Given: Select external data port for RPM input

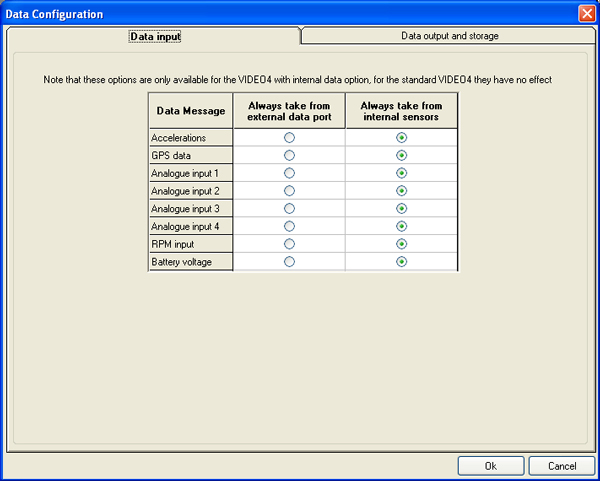Looking at the screenshot, I should pyautogui.click(x=289, y=244).
